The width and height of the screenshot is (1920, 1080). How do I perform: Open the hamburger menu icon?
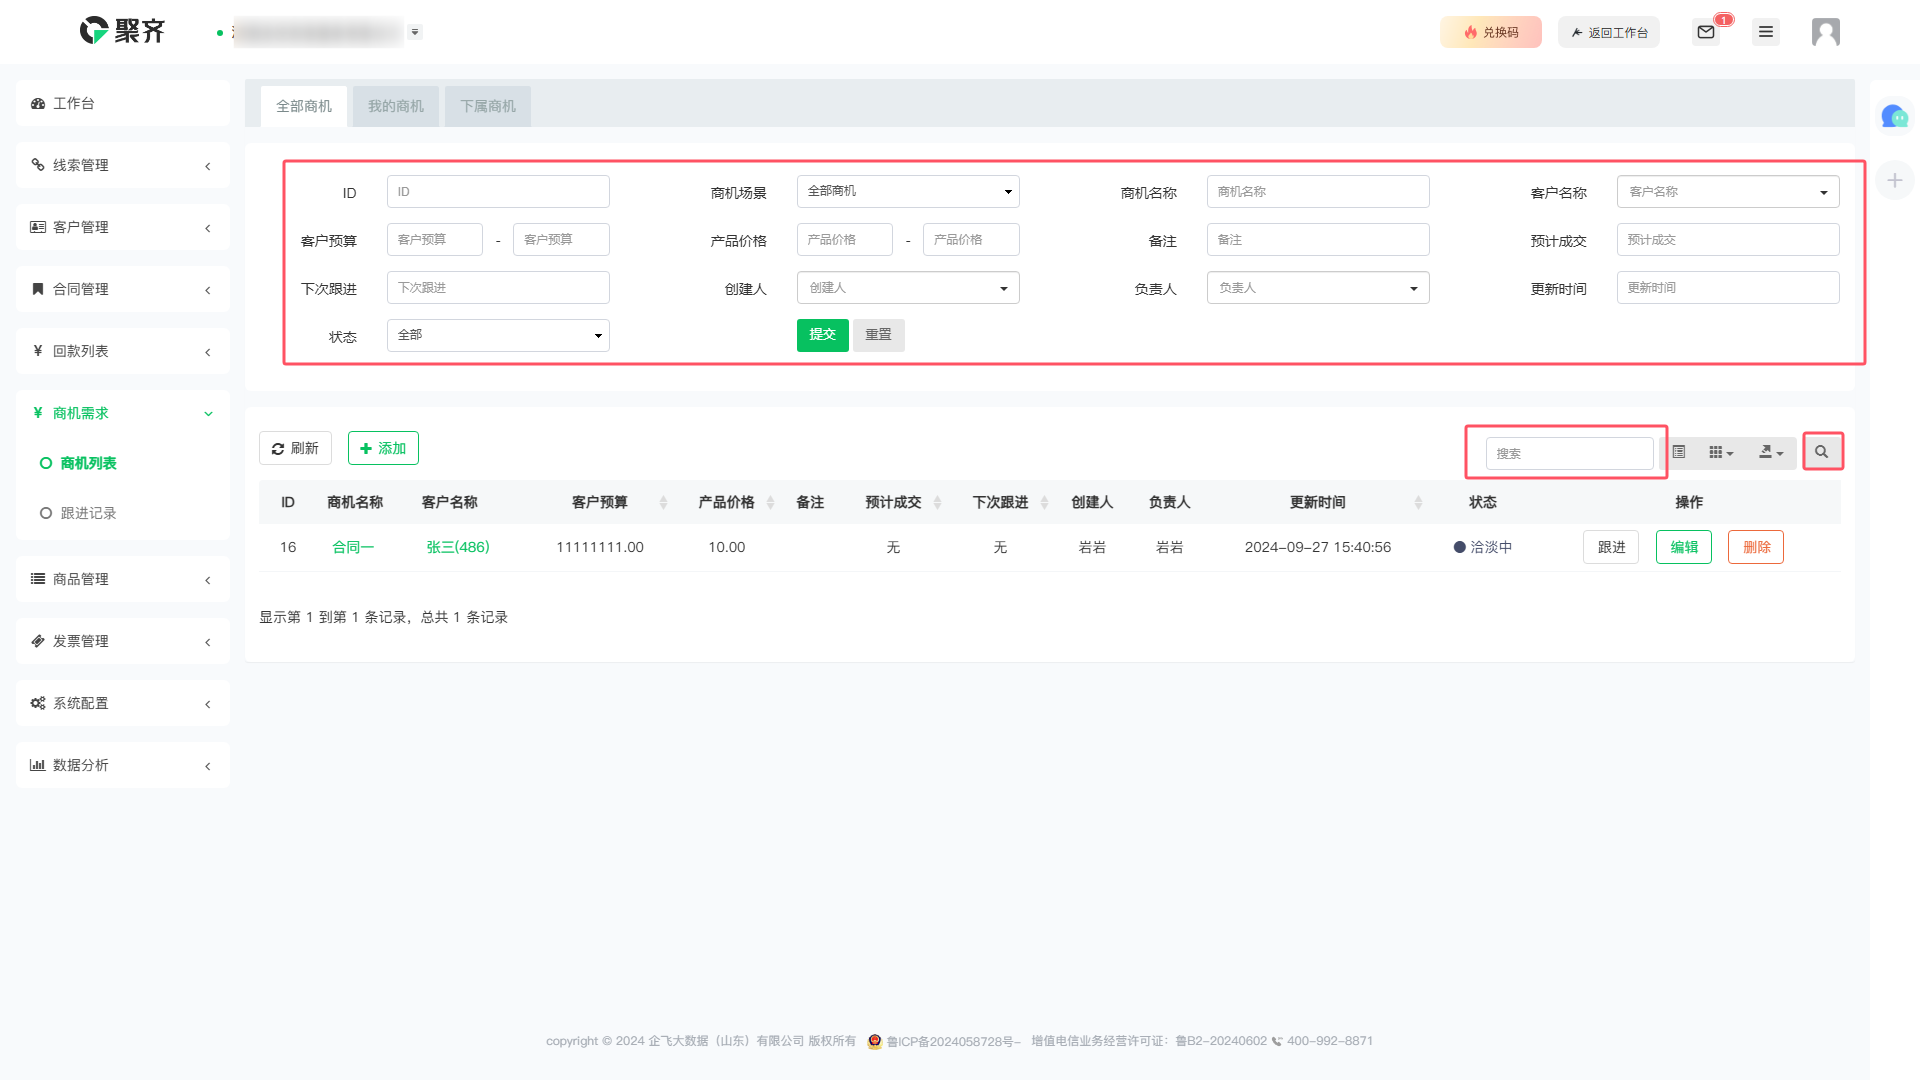1766,32
